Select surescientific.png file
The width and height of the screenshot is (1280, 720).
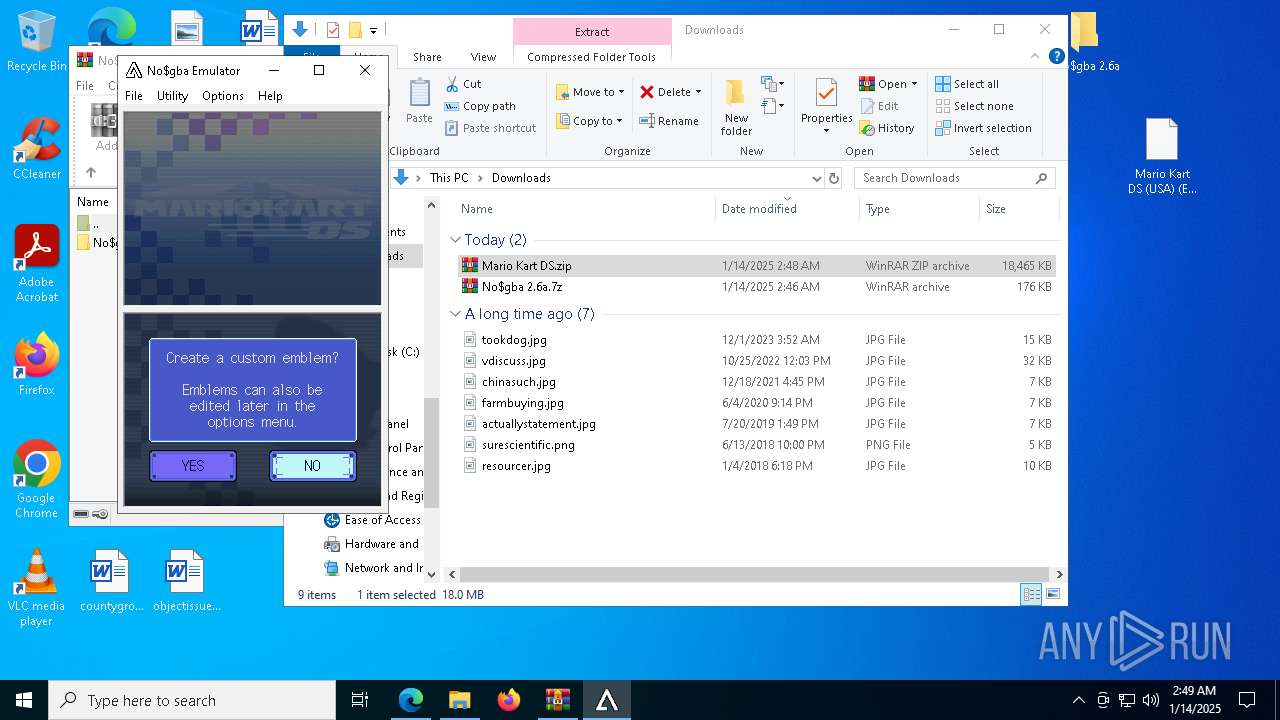click(x=757, y=445)
